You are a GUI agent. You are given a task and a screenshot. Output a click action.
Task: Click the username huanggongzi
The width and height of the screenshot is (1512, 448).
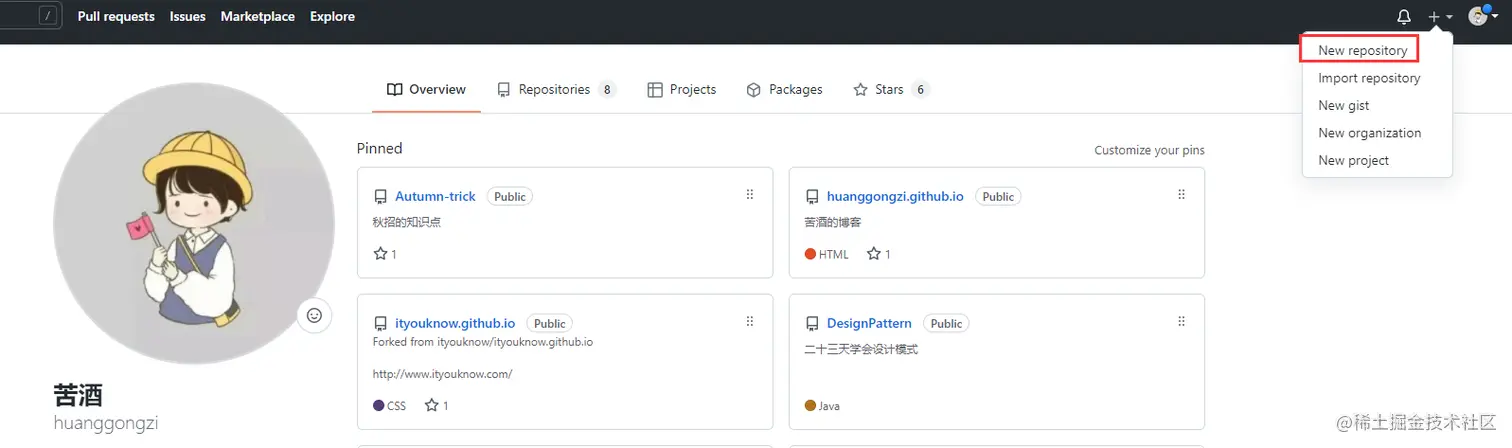tap(106, 423)
